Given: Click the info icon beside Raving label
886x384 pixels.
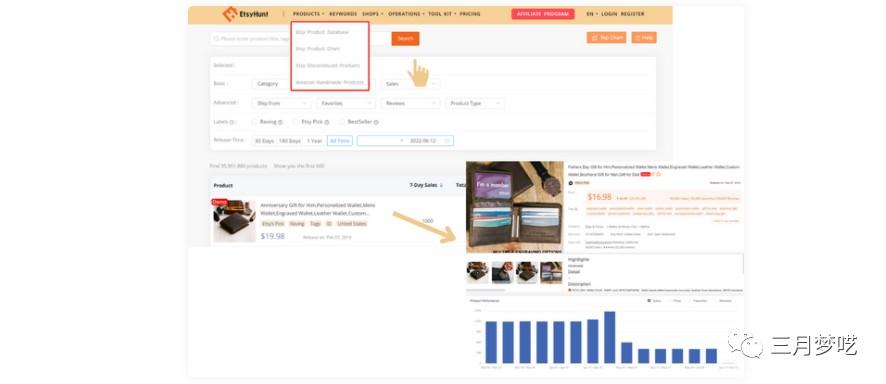Looking at the screenshot, I should [x=280, y=122].
